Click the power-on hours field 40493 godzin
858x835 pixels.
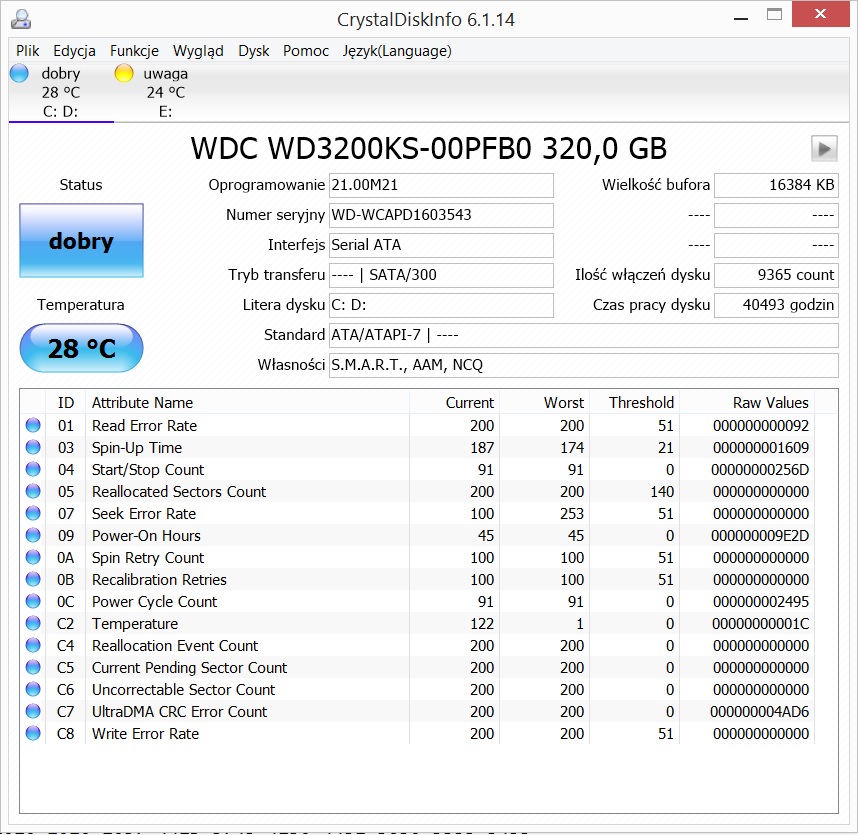(776, 305)
